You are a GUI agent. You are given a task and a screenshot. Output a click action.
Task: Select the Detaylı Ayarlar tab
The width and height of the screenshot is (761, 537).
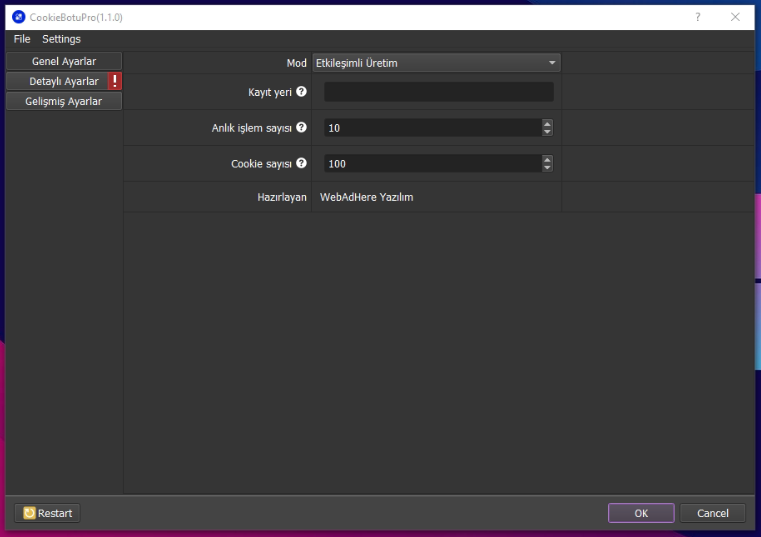[58, 81]
